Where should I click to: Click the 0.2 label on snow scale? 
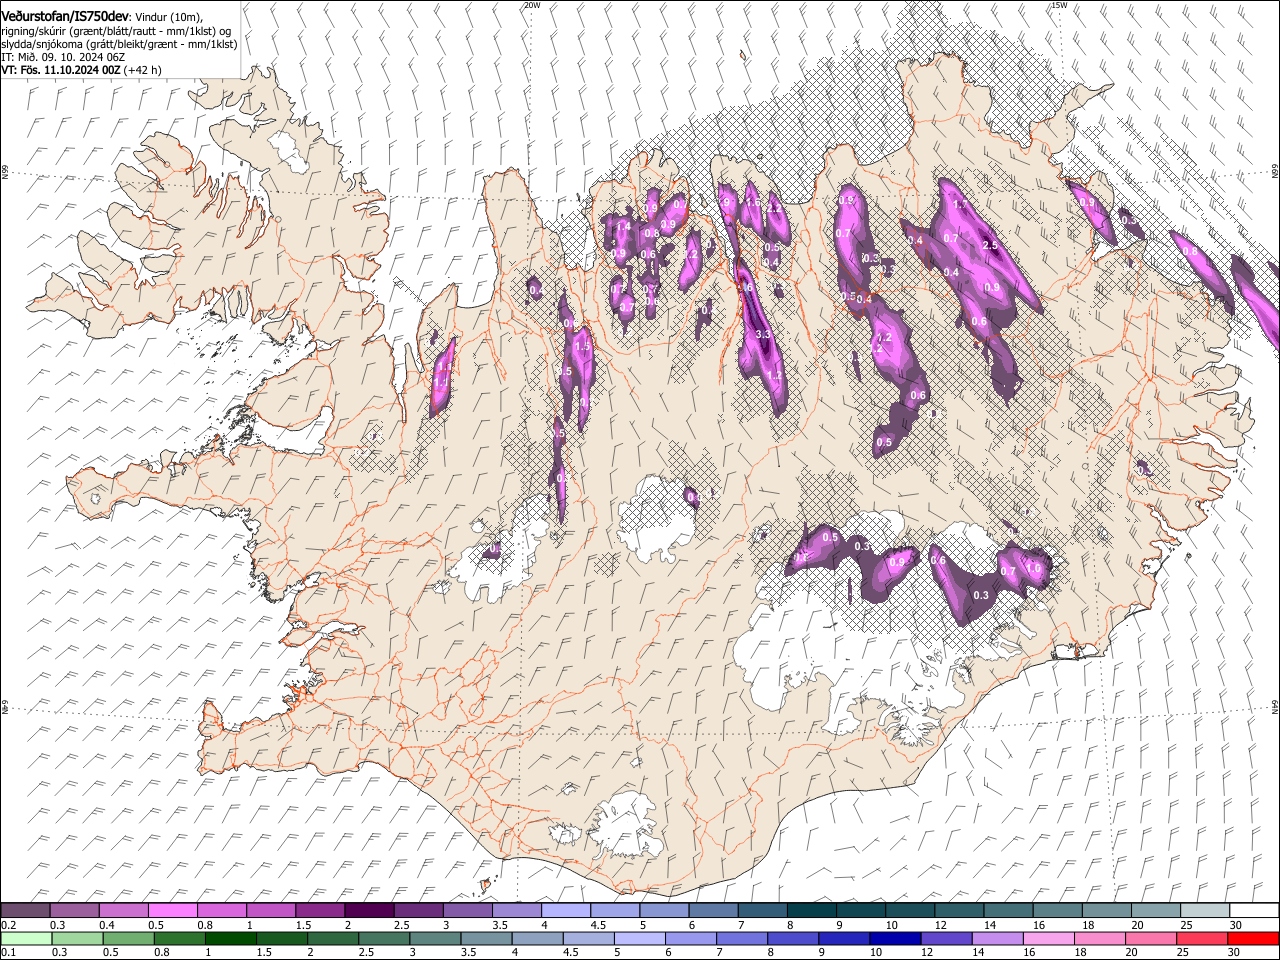[x=8, y=925]
